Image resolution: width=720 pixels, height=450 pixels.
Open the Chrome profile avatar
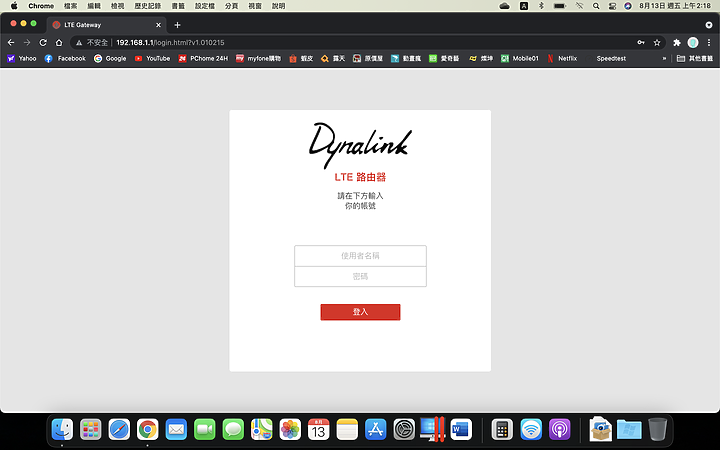(693, 43)
